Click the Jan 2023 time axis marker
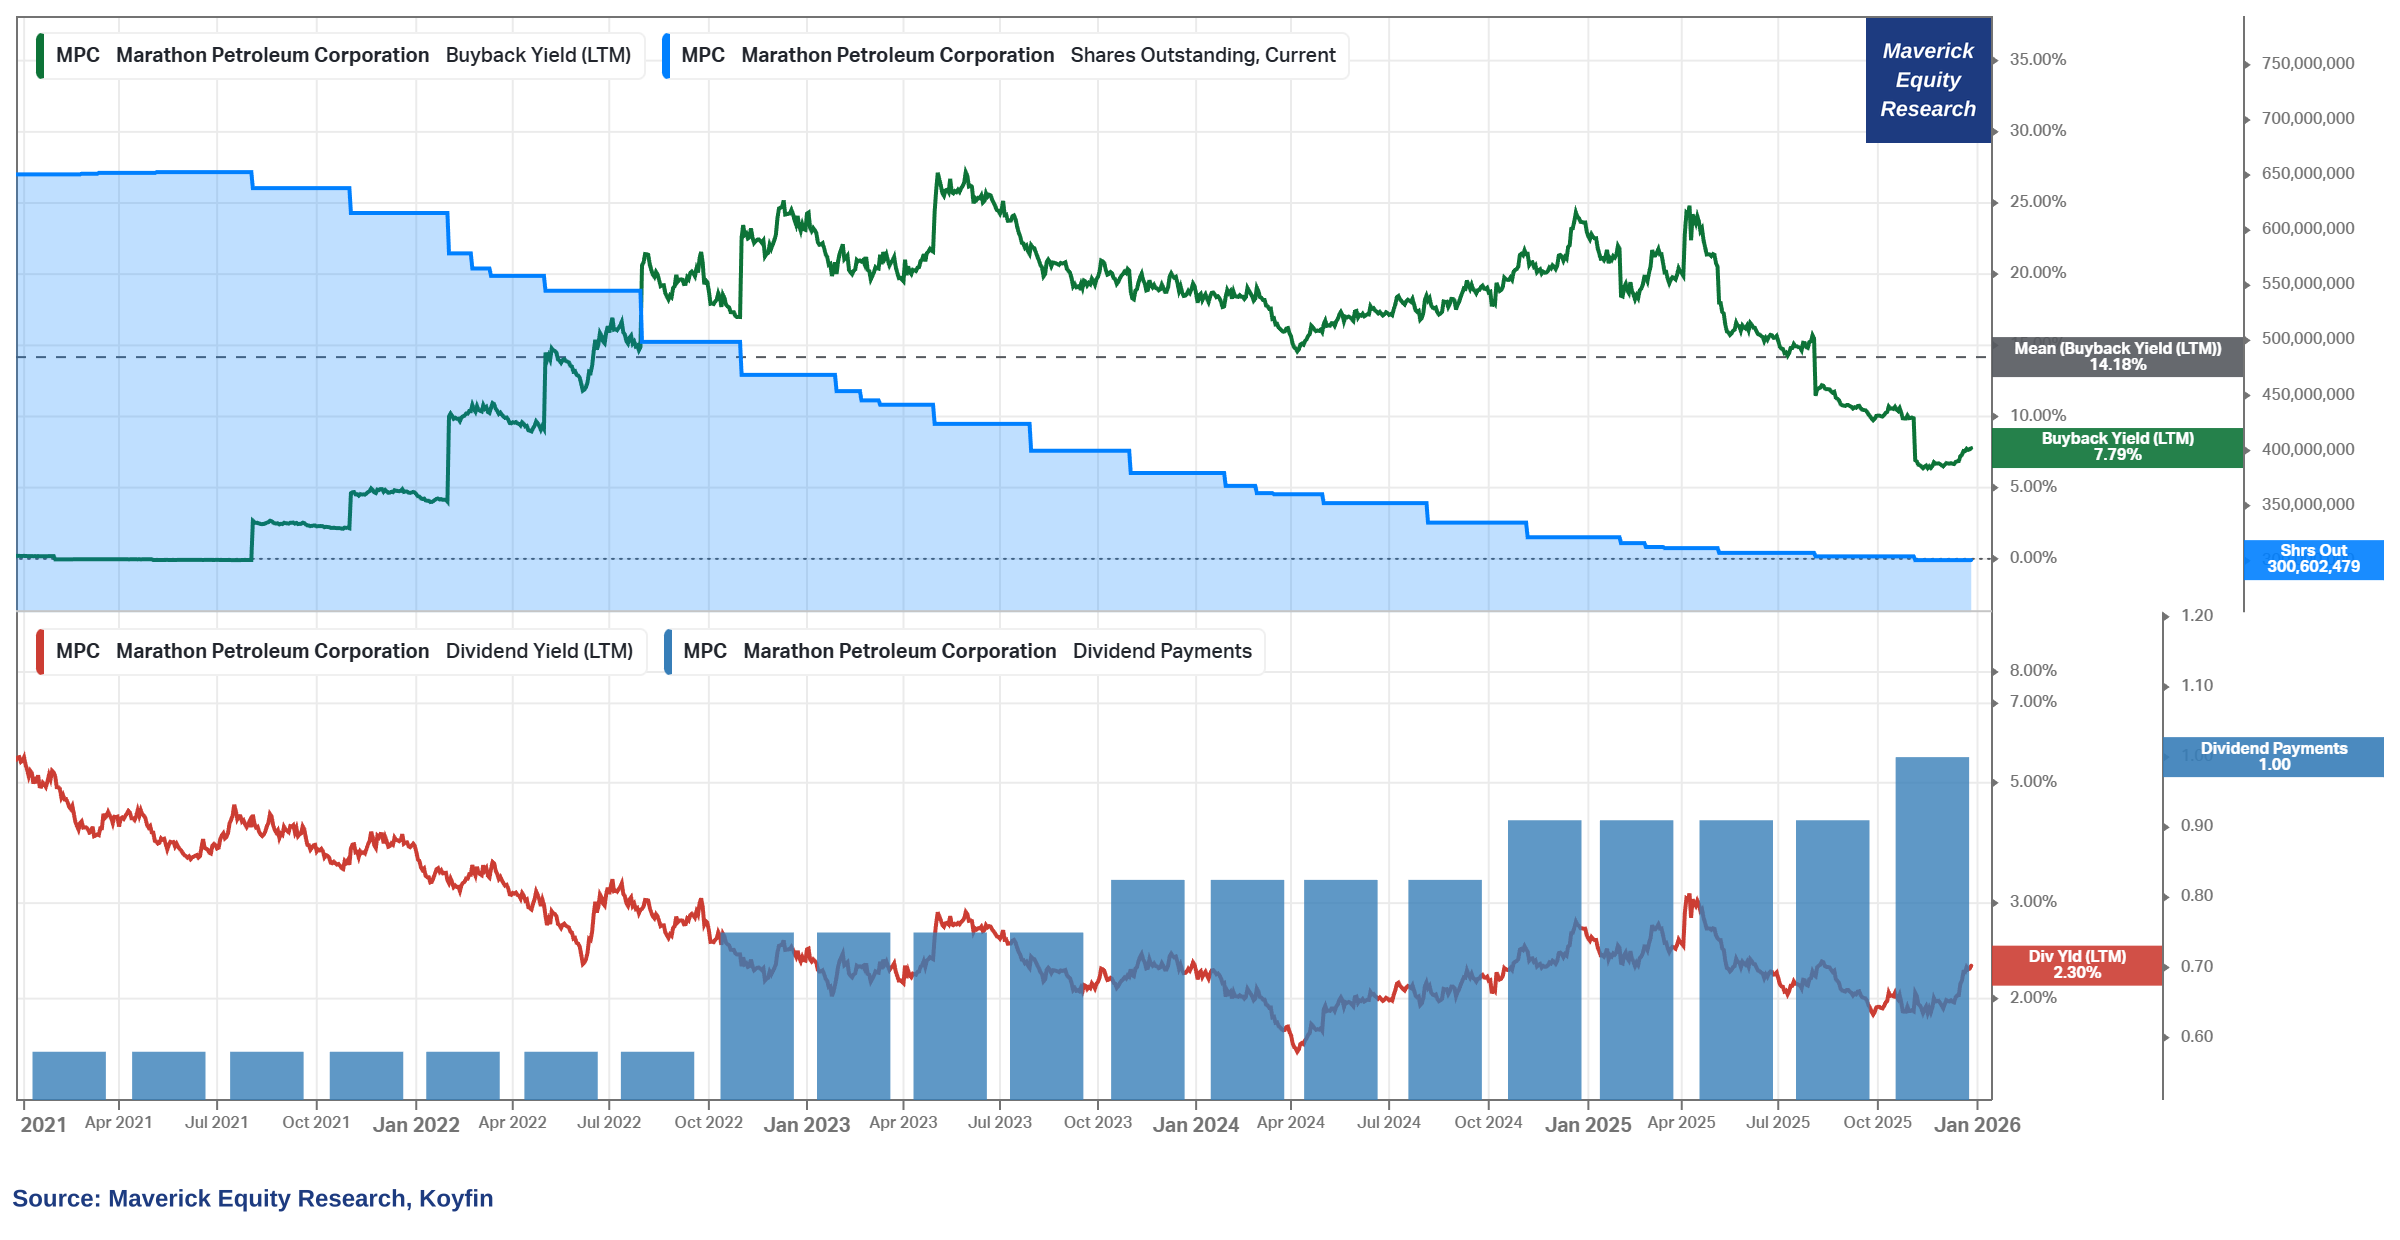 pyautogui.click(x=806, y=1125)
